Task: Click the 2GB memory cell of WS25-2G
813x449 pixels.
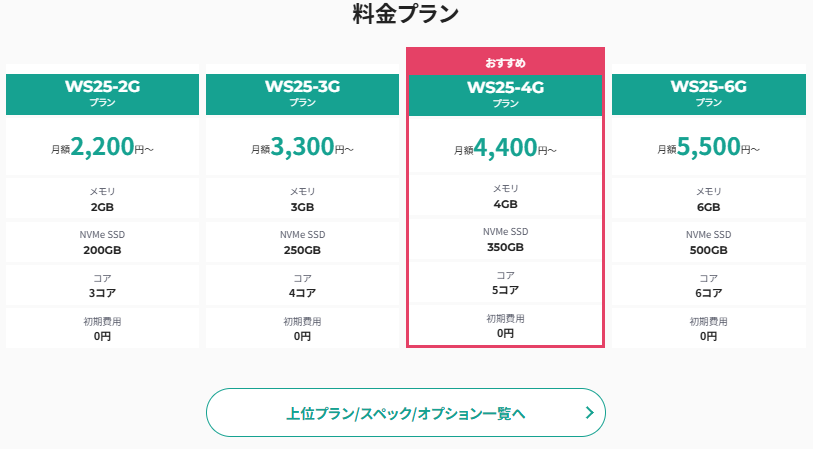Action: tap(102, 200)
